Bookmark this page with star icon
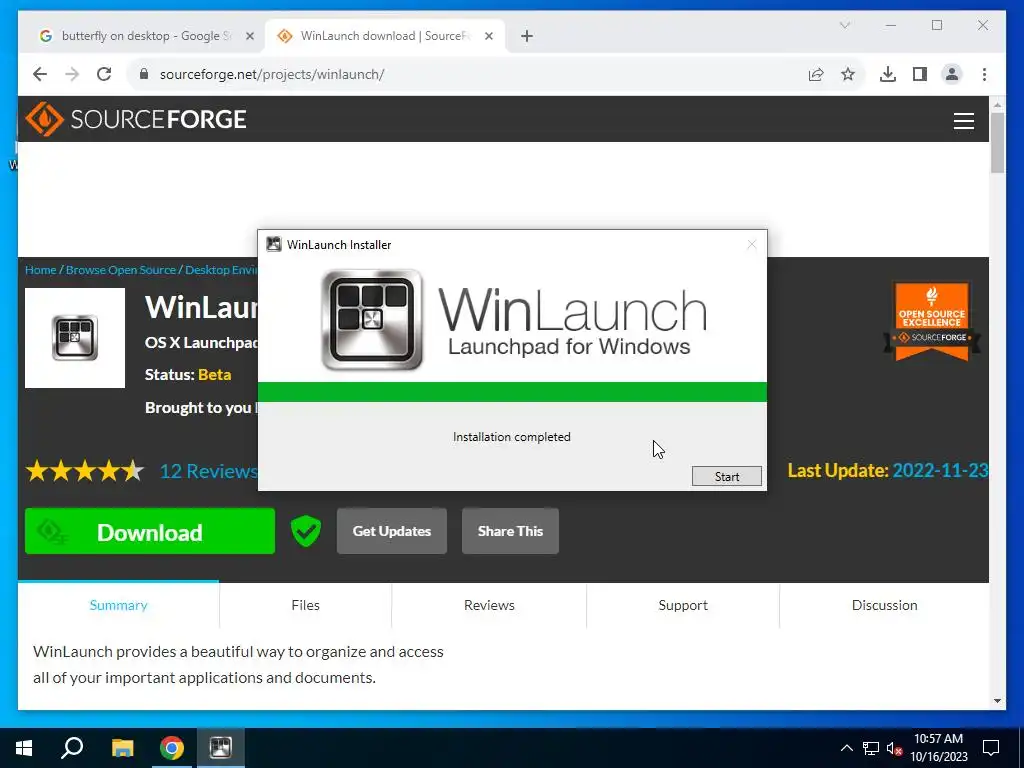The width and height of the screenshot is (1024, 768). click(x=848, y=74)
